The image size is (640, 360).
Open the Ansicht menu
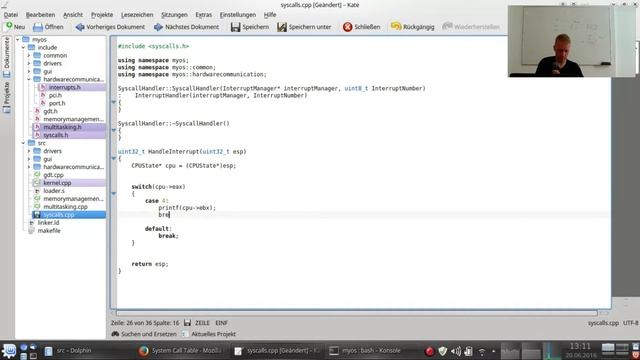click(73, 15)
